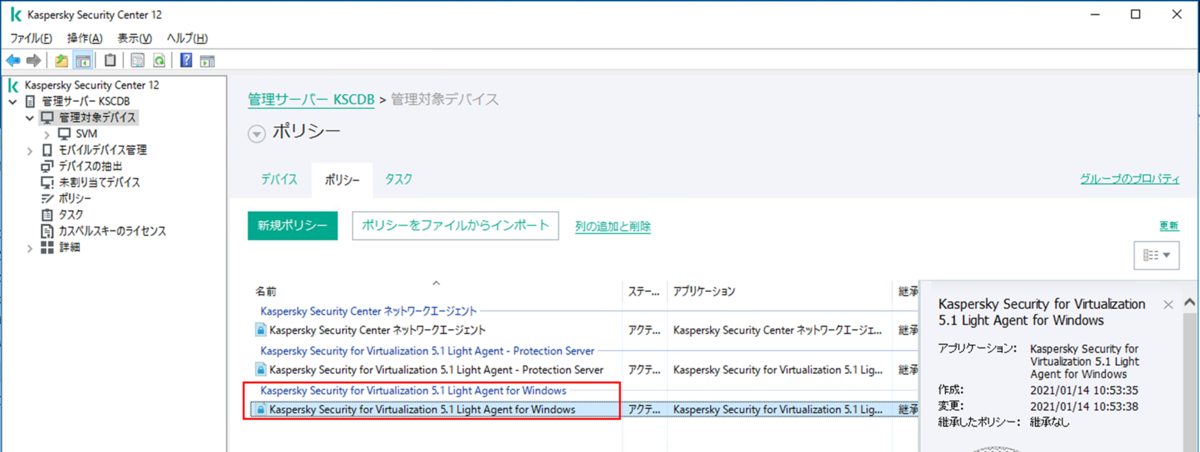Click Light Agent - Protection Server group header
Screen dimensions: 1200x452
pos(427,351)
